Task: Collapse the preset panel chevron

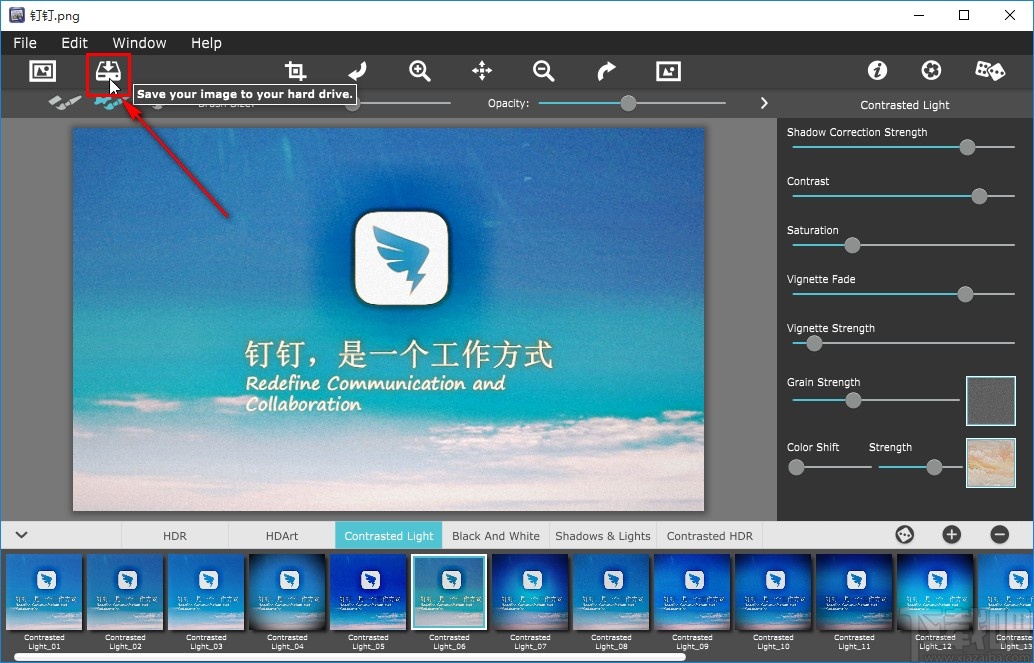Action: (22, 534)
